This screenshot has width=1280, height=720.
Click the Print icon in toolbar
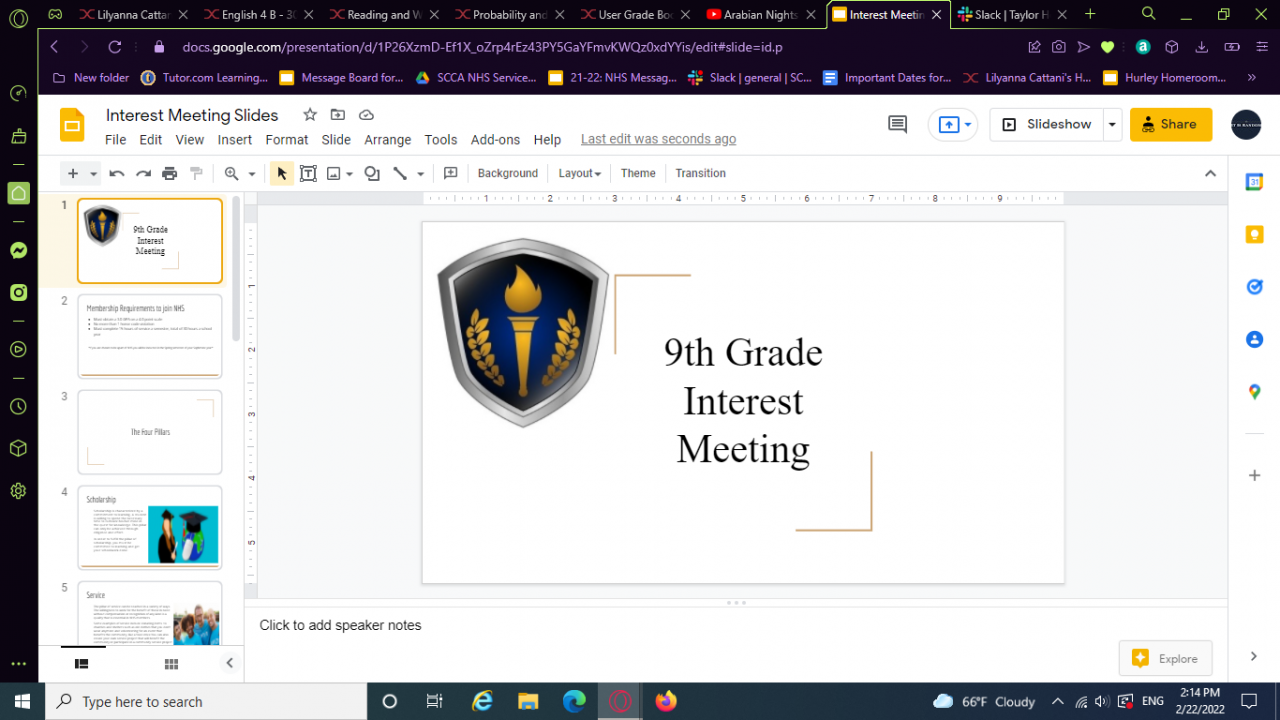(170, 173)
